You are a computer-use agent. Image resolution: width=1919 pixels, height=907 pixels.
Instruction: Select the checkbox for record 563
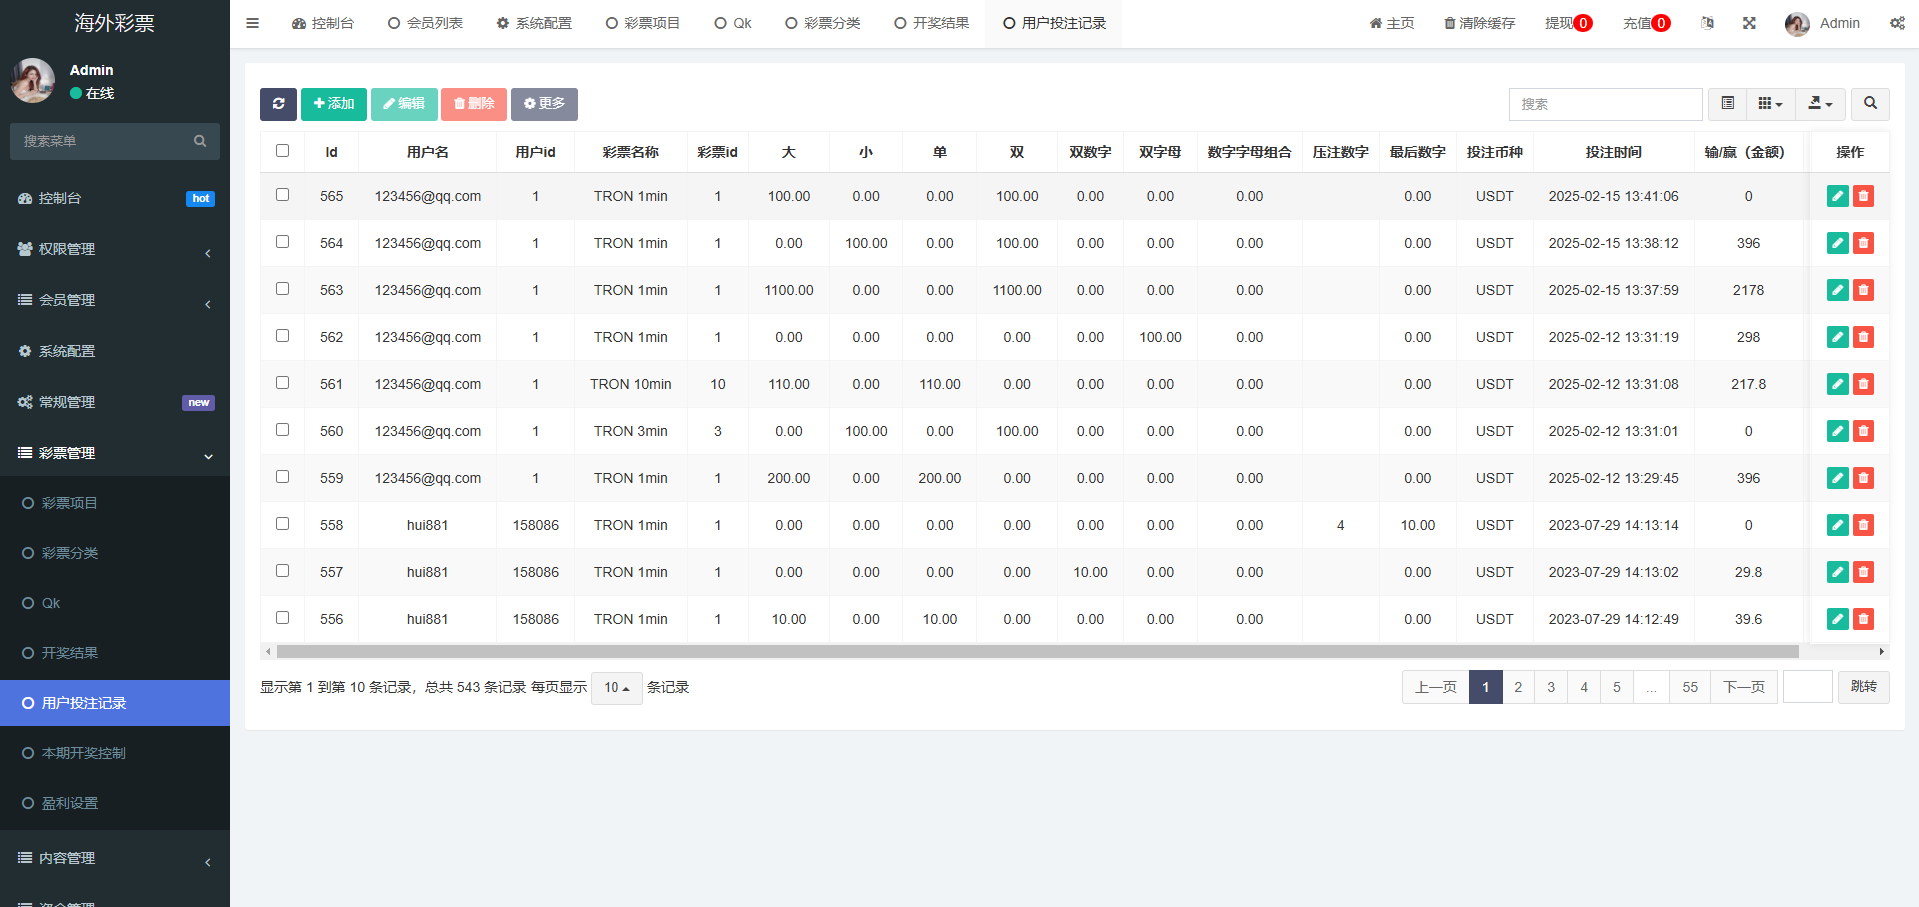click(x=282, y=289)
